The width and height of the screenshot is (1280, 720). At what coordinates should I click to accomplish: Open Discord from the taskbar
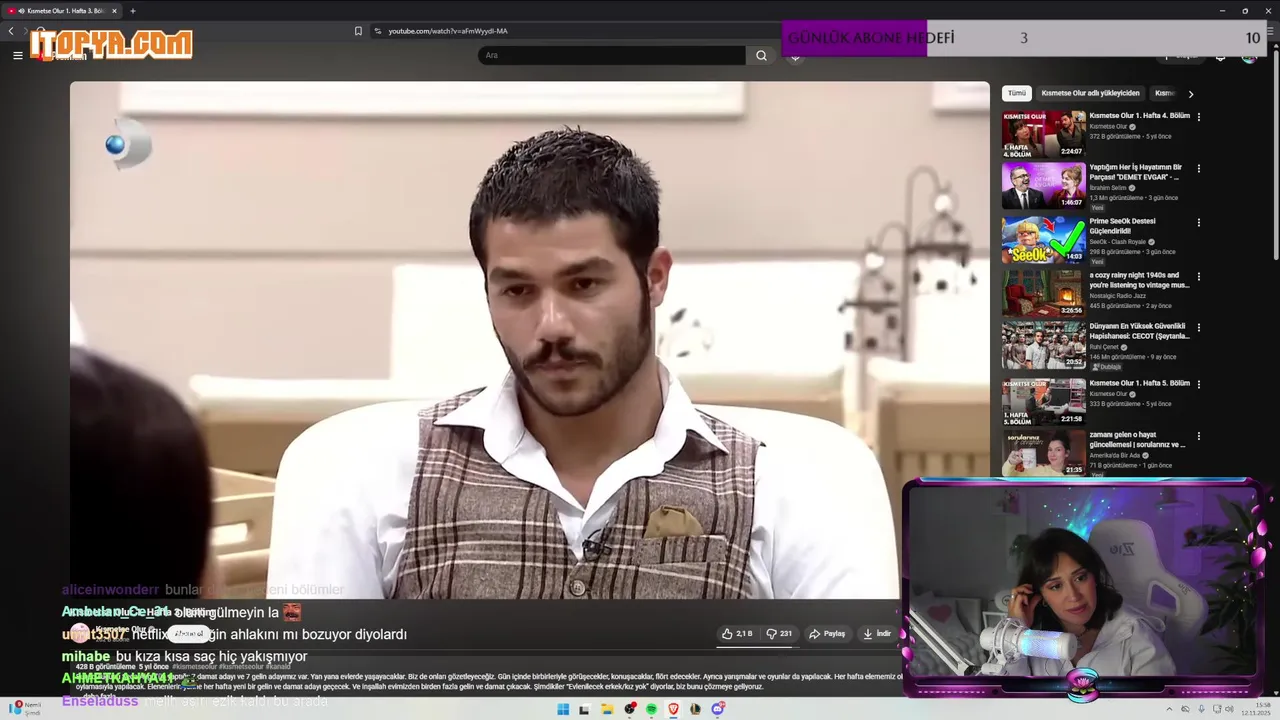pyautogui.click(x=717, y=709)
